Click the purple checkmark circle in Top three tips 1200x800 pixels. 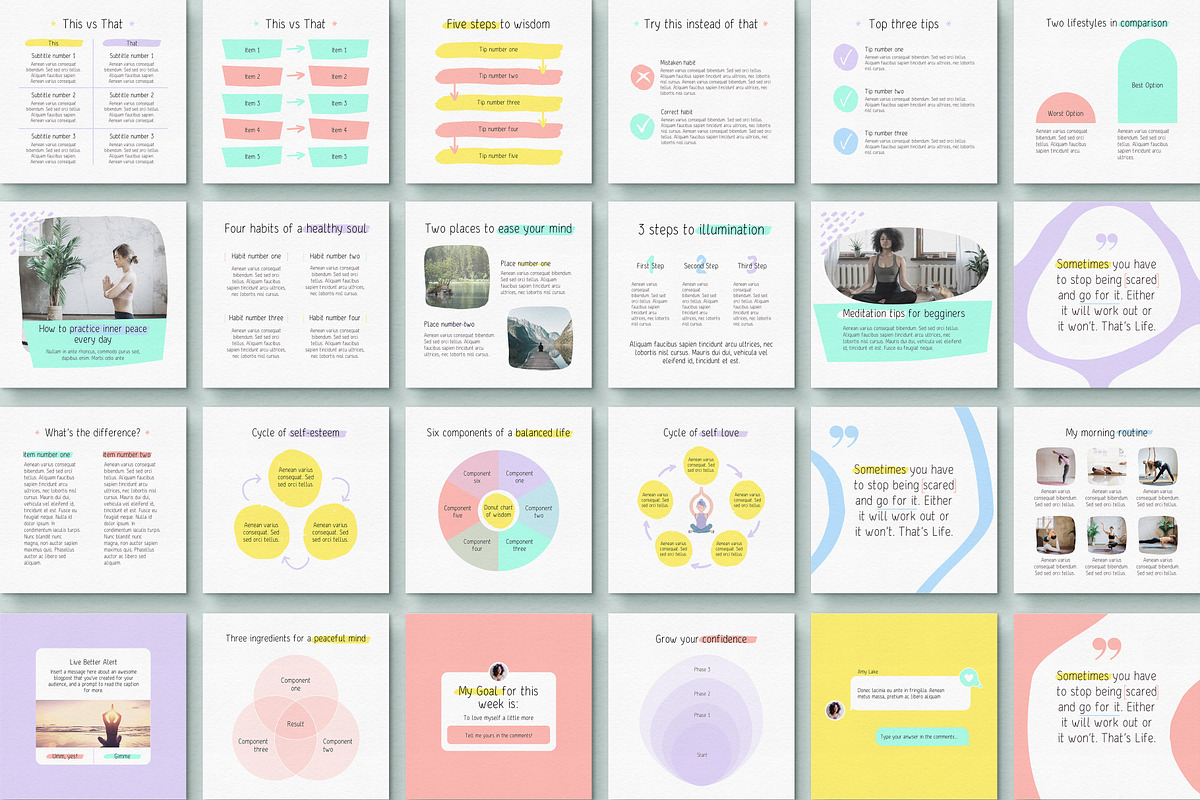coord(846,58)
